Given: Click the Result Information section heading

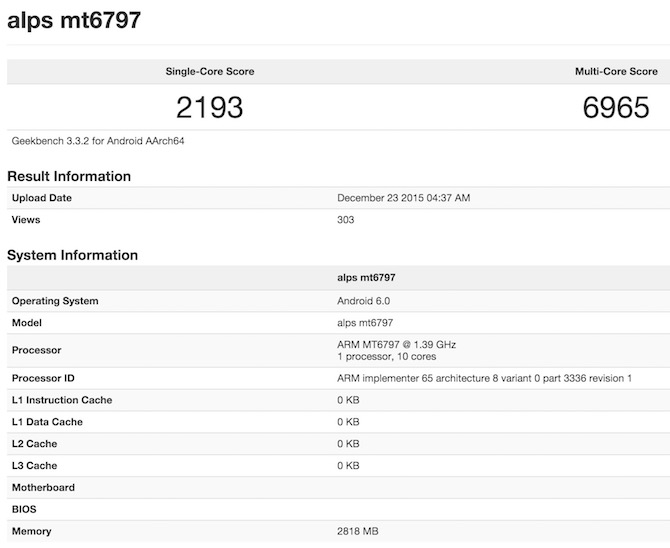Looking at the screenshot, I should coord(69,177).
